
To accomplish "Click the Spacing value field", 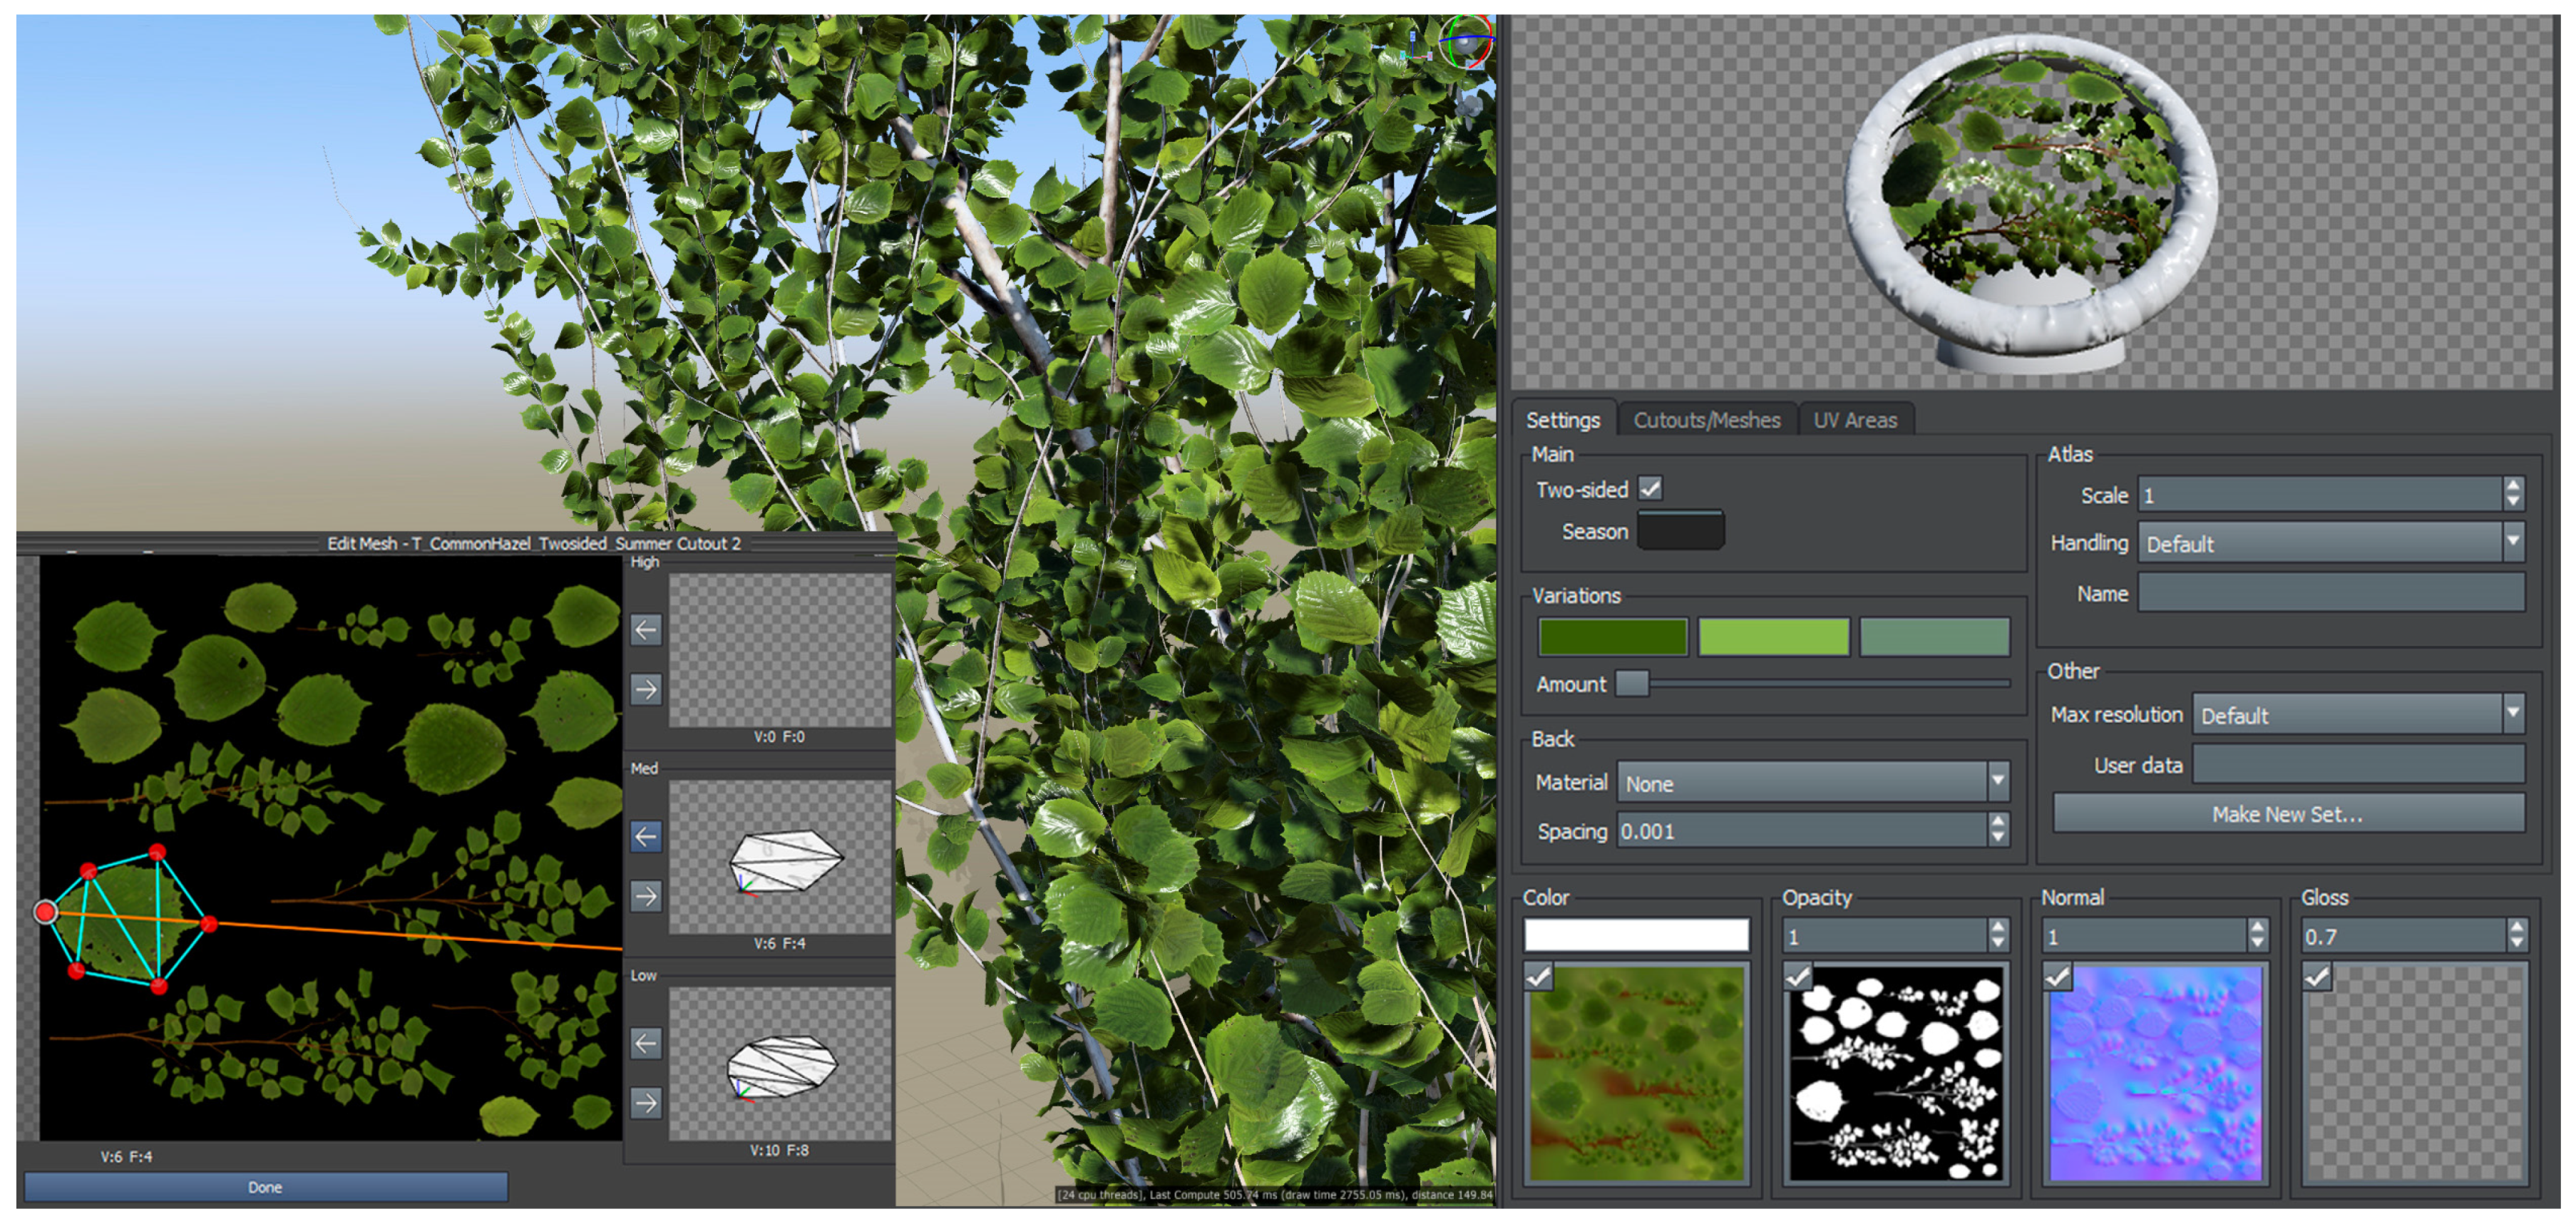I will (x=1802, y=830).
